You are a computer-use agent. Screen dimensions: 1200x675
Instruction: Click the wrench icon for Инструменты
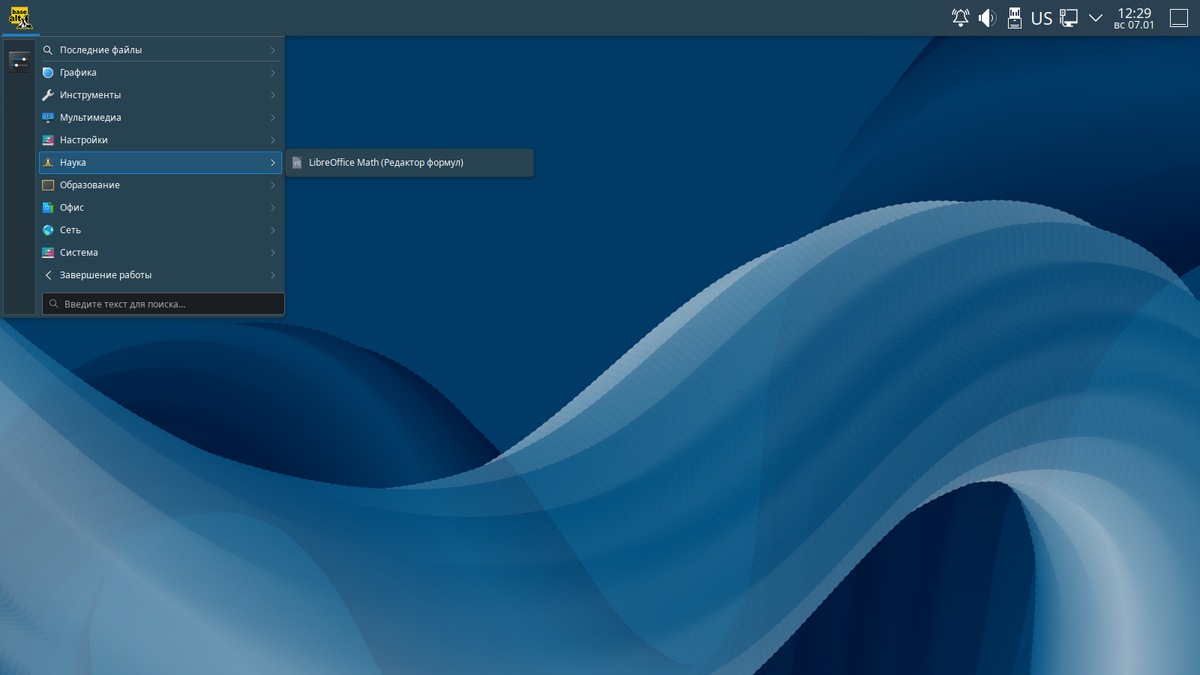coord(48,95)
